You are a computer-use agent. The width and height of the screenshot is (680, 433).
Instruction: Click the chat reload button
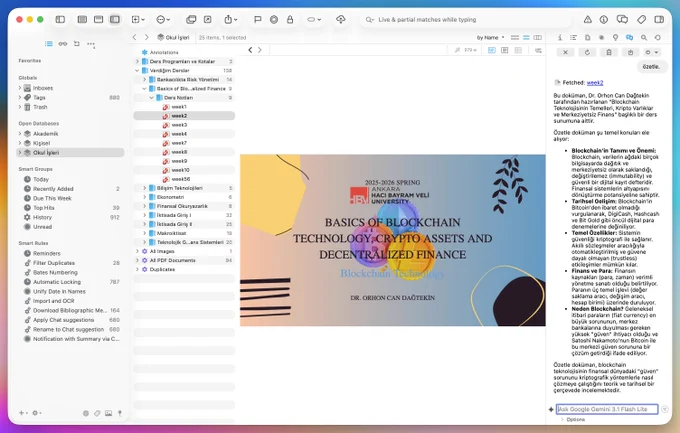[587, 52]
